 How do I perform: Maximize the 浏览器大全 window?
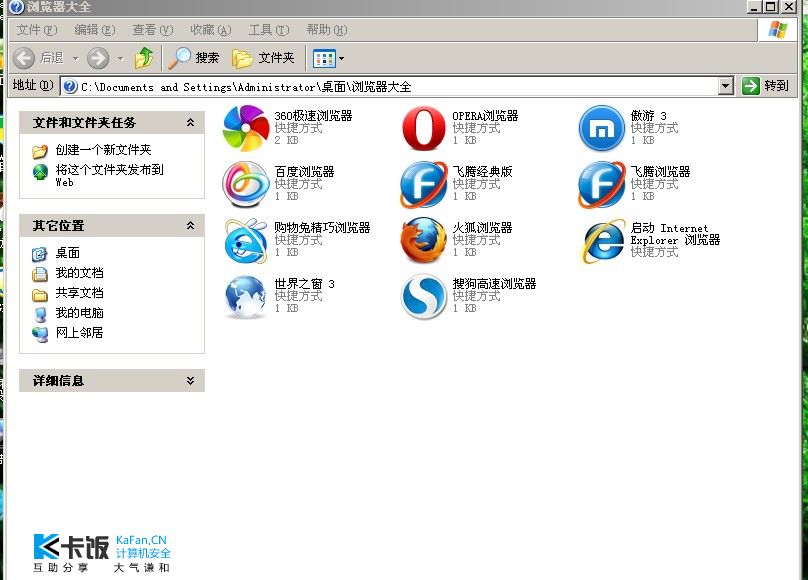click(x=771, y=7)
